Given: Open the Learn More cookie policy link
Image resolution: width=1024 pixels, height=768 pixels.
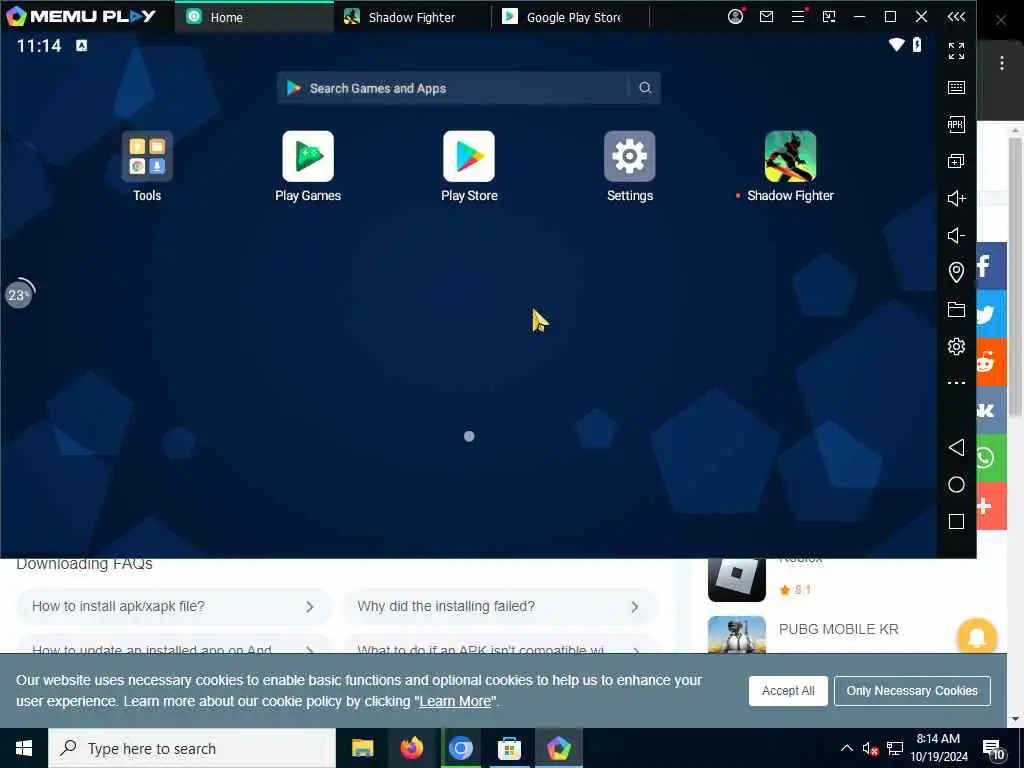Looking at the screenshot, I should click(x=455, y=701).
